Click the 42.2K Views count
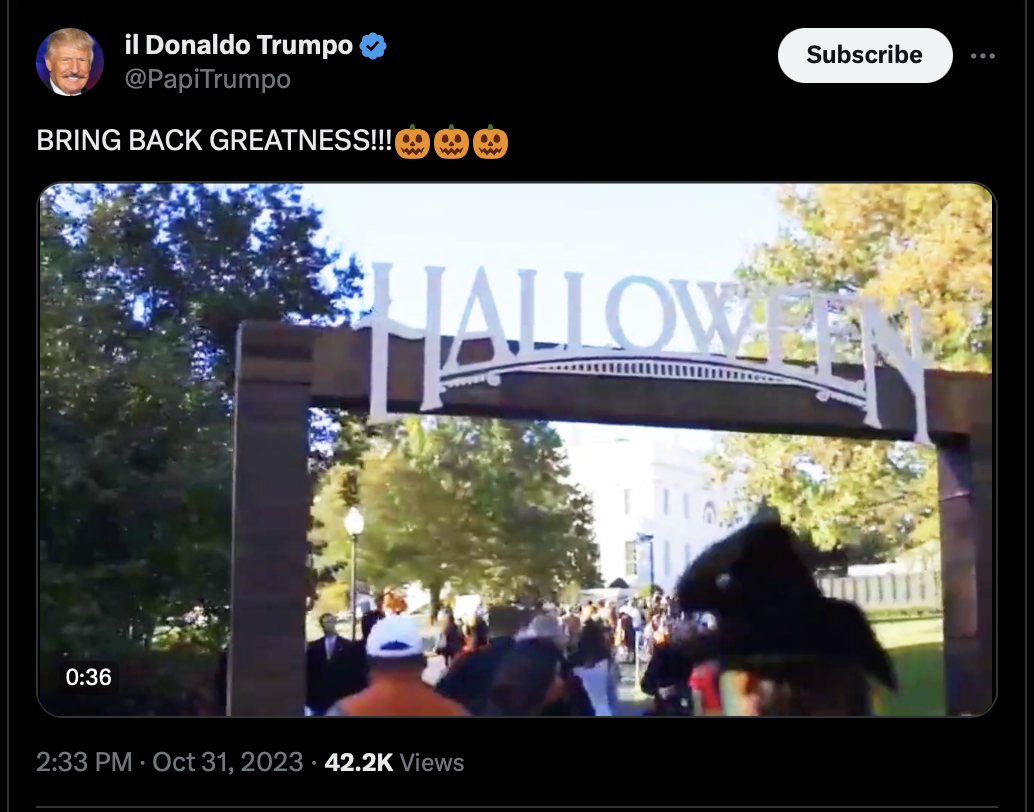Image resolution: width=1034 pixels, height=812 pixels. [x=394, y=762]
